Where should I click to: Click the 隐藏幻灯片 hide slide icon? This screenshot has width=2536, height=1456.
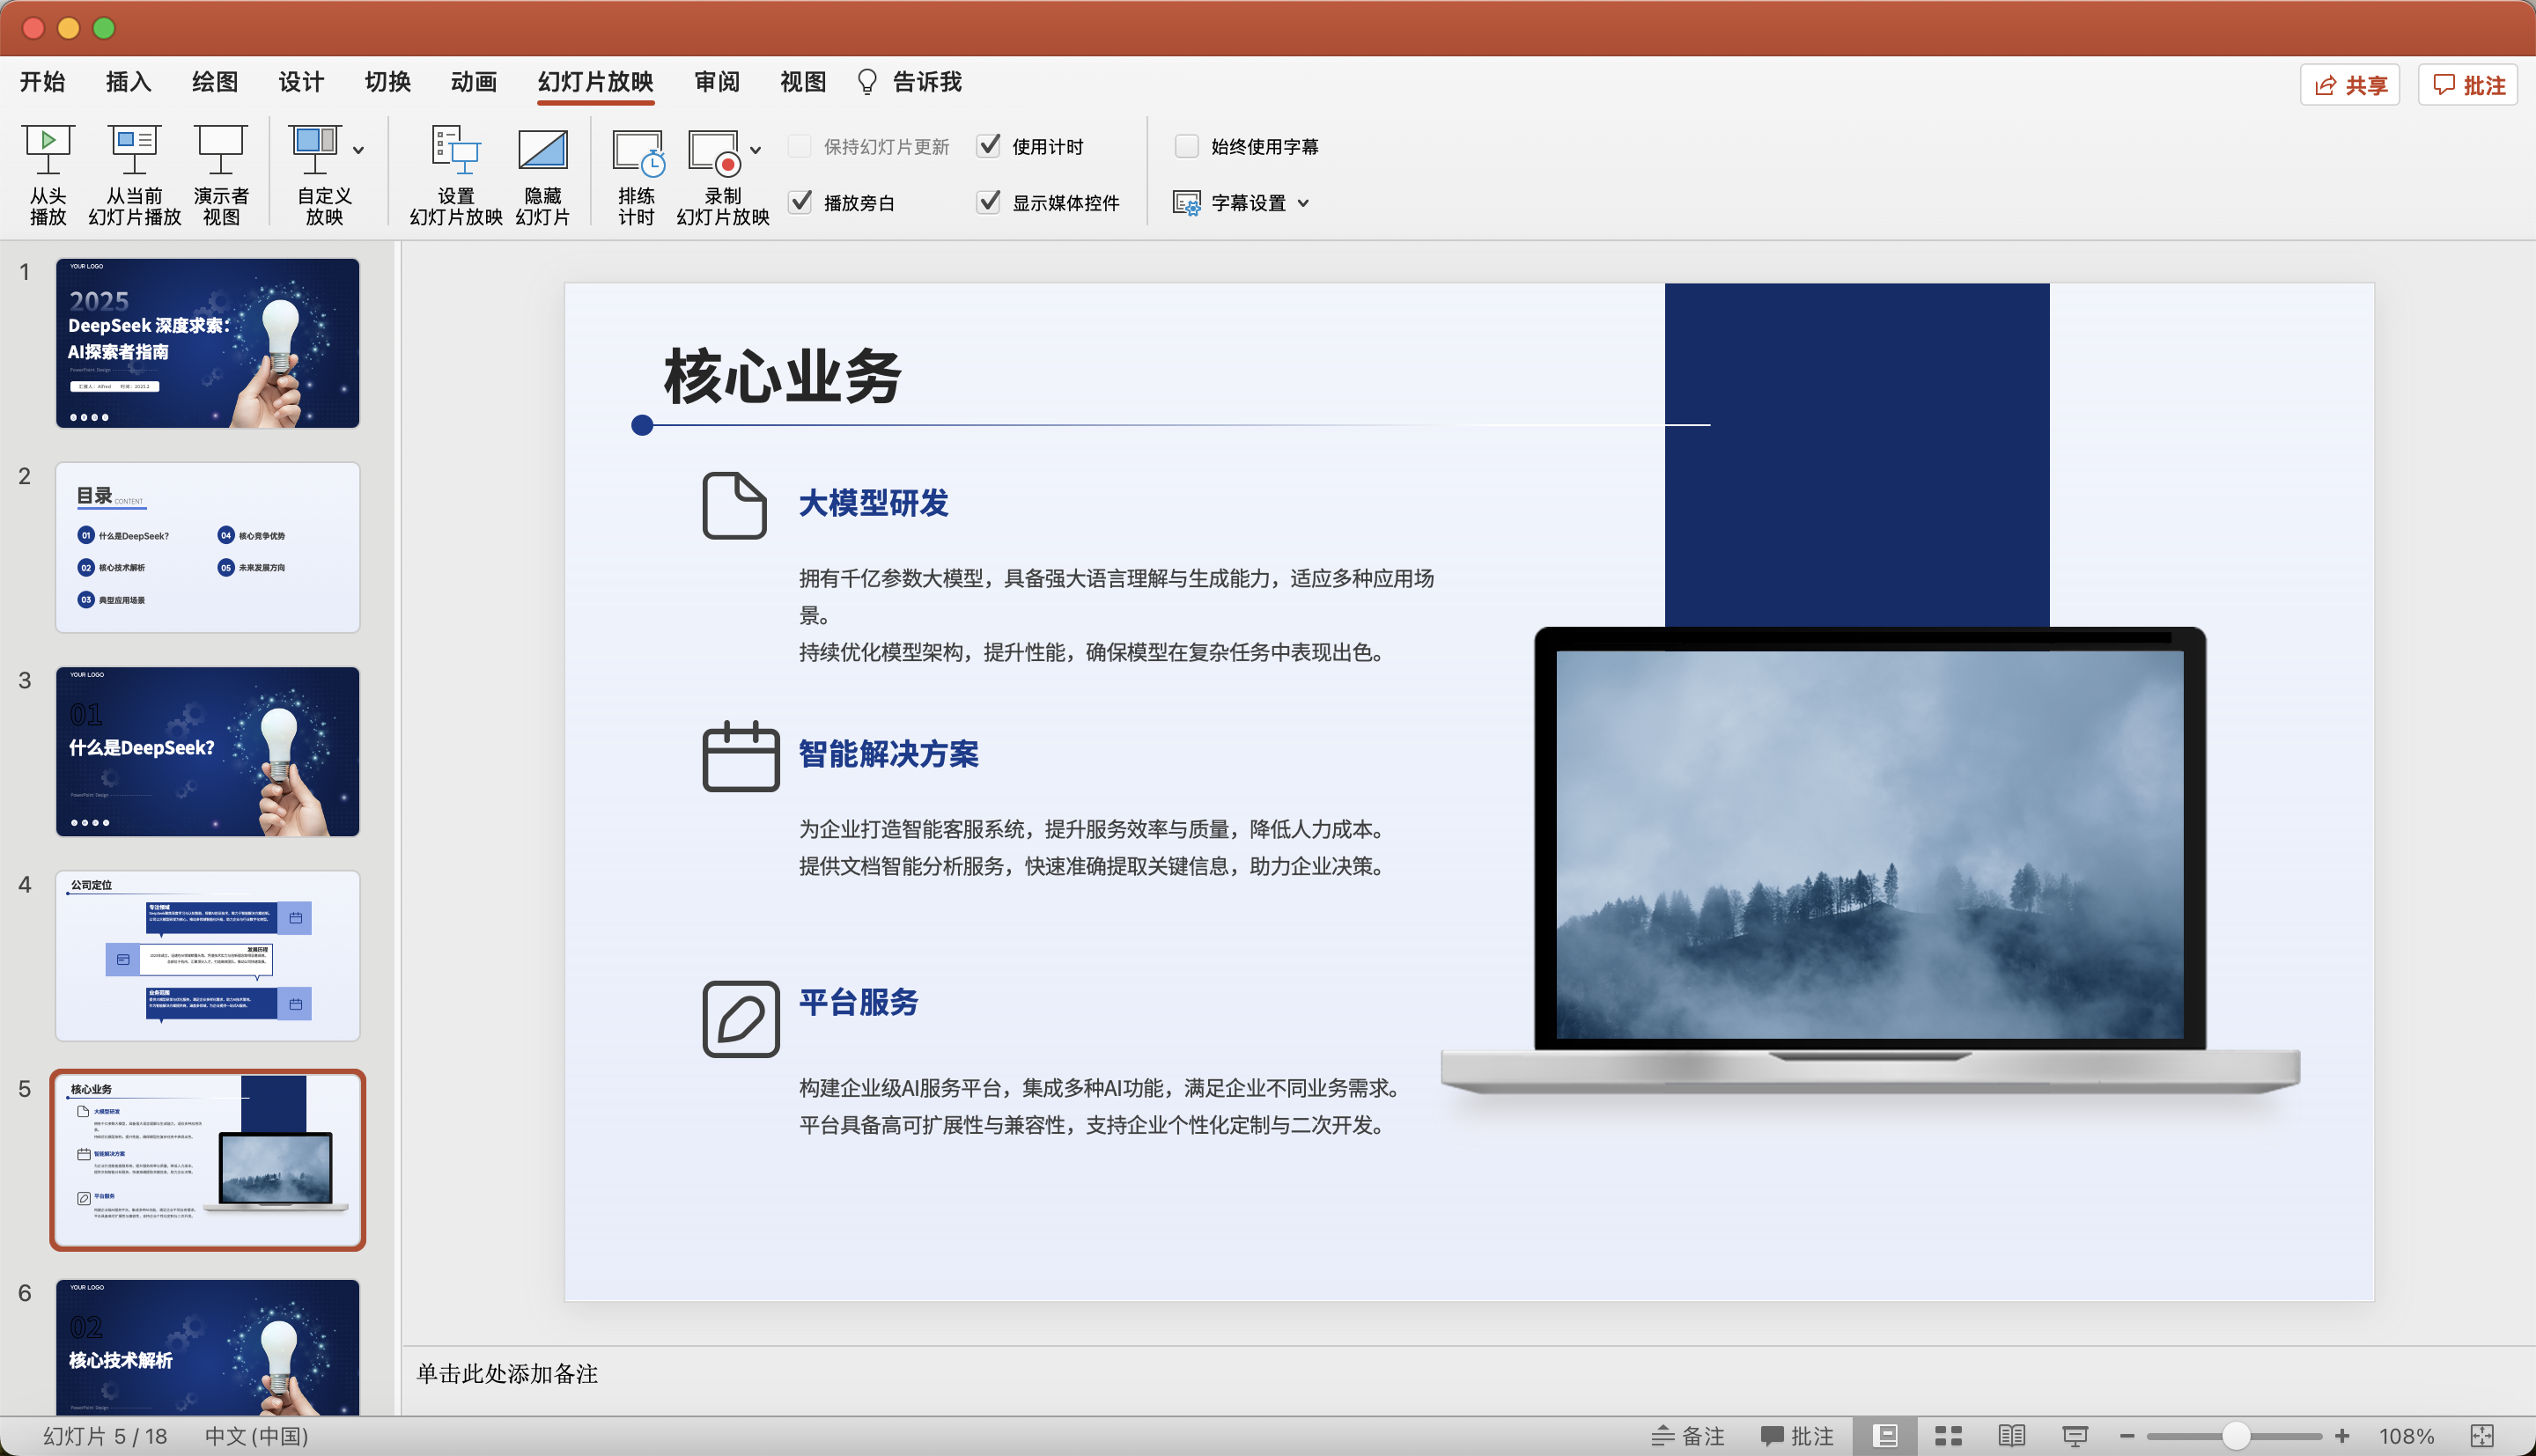(x=542, y=150)
